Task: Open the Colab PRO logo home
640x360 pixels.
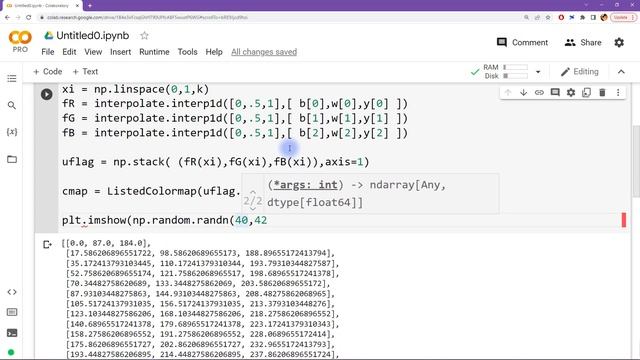Action: click(20, 42)
